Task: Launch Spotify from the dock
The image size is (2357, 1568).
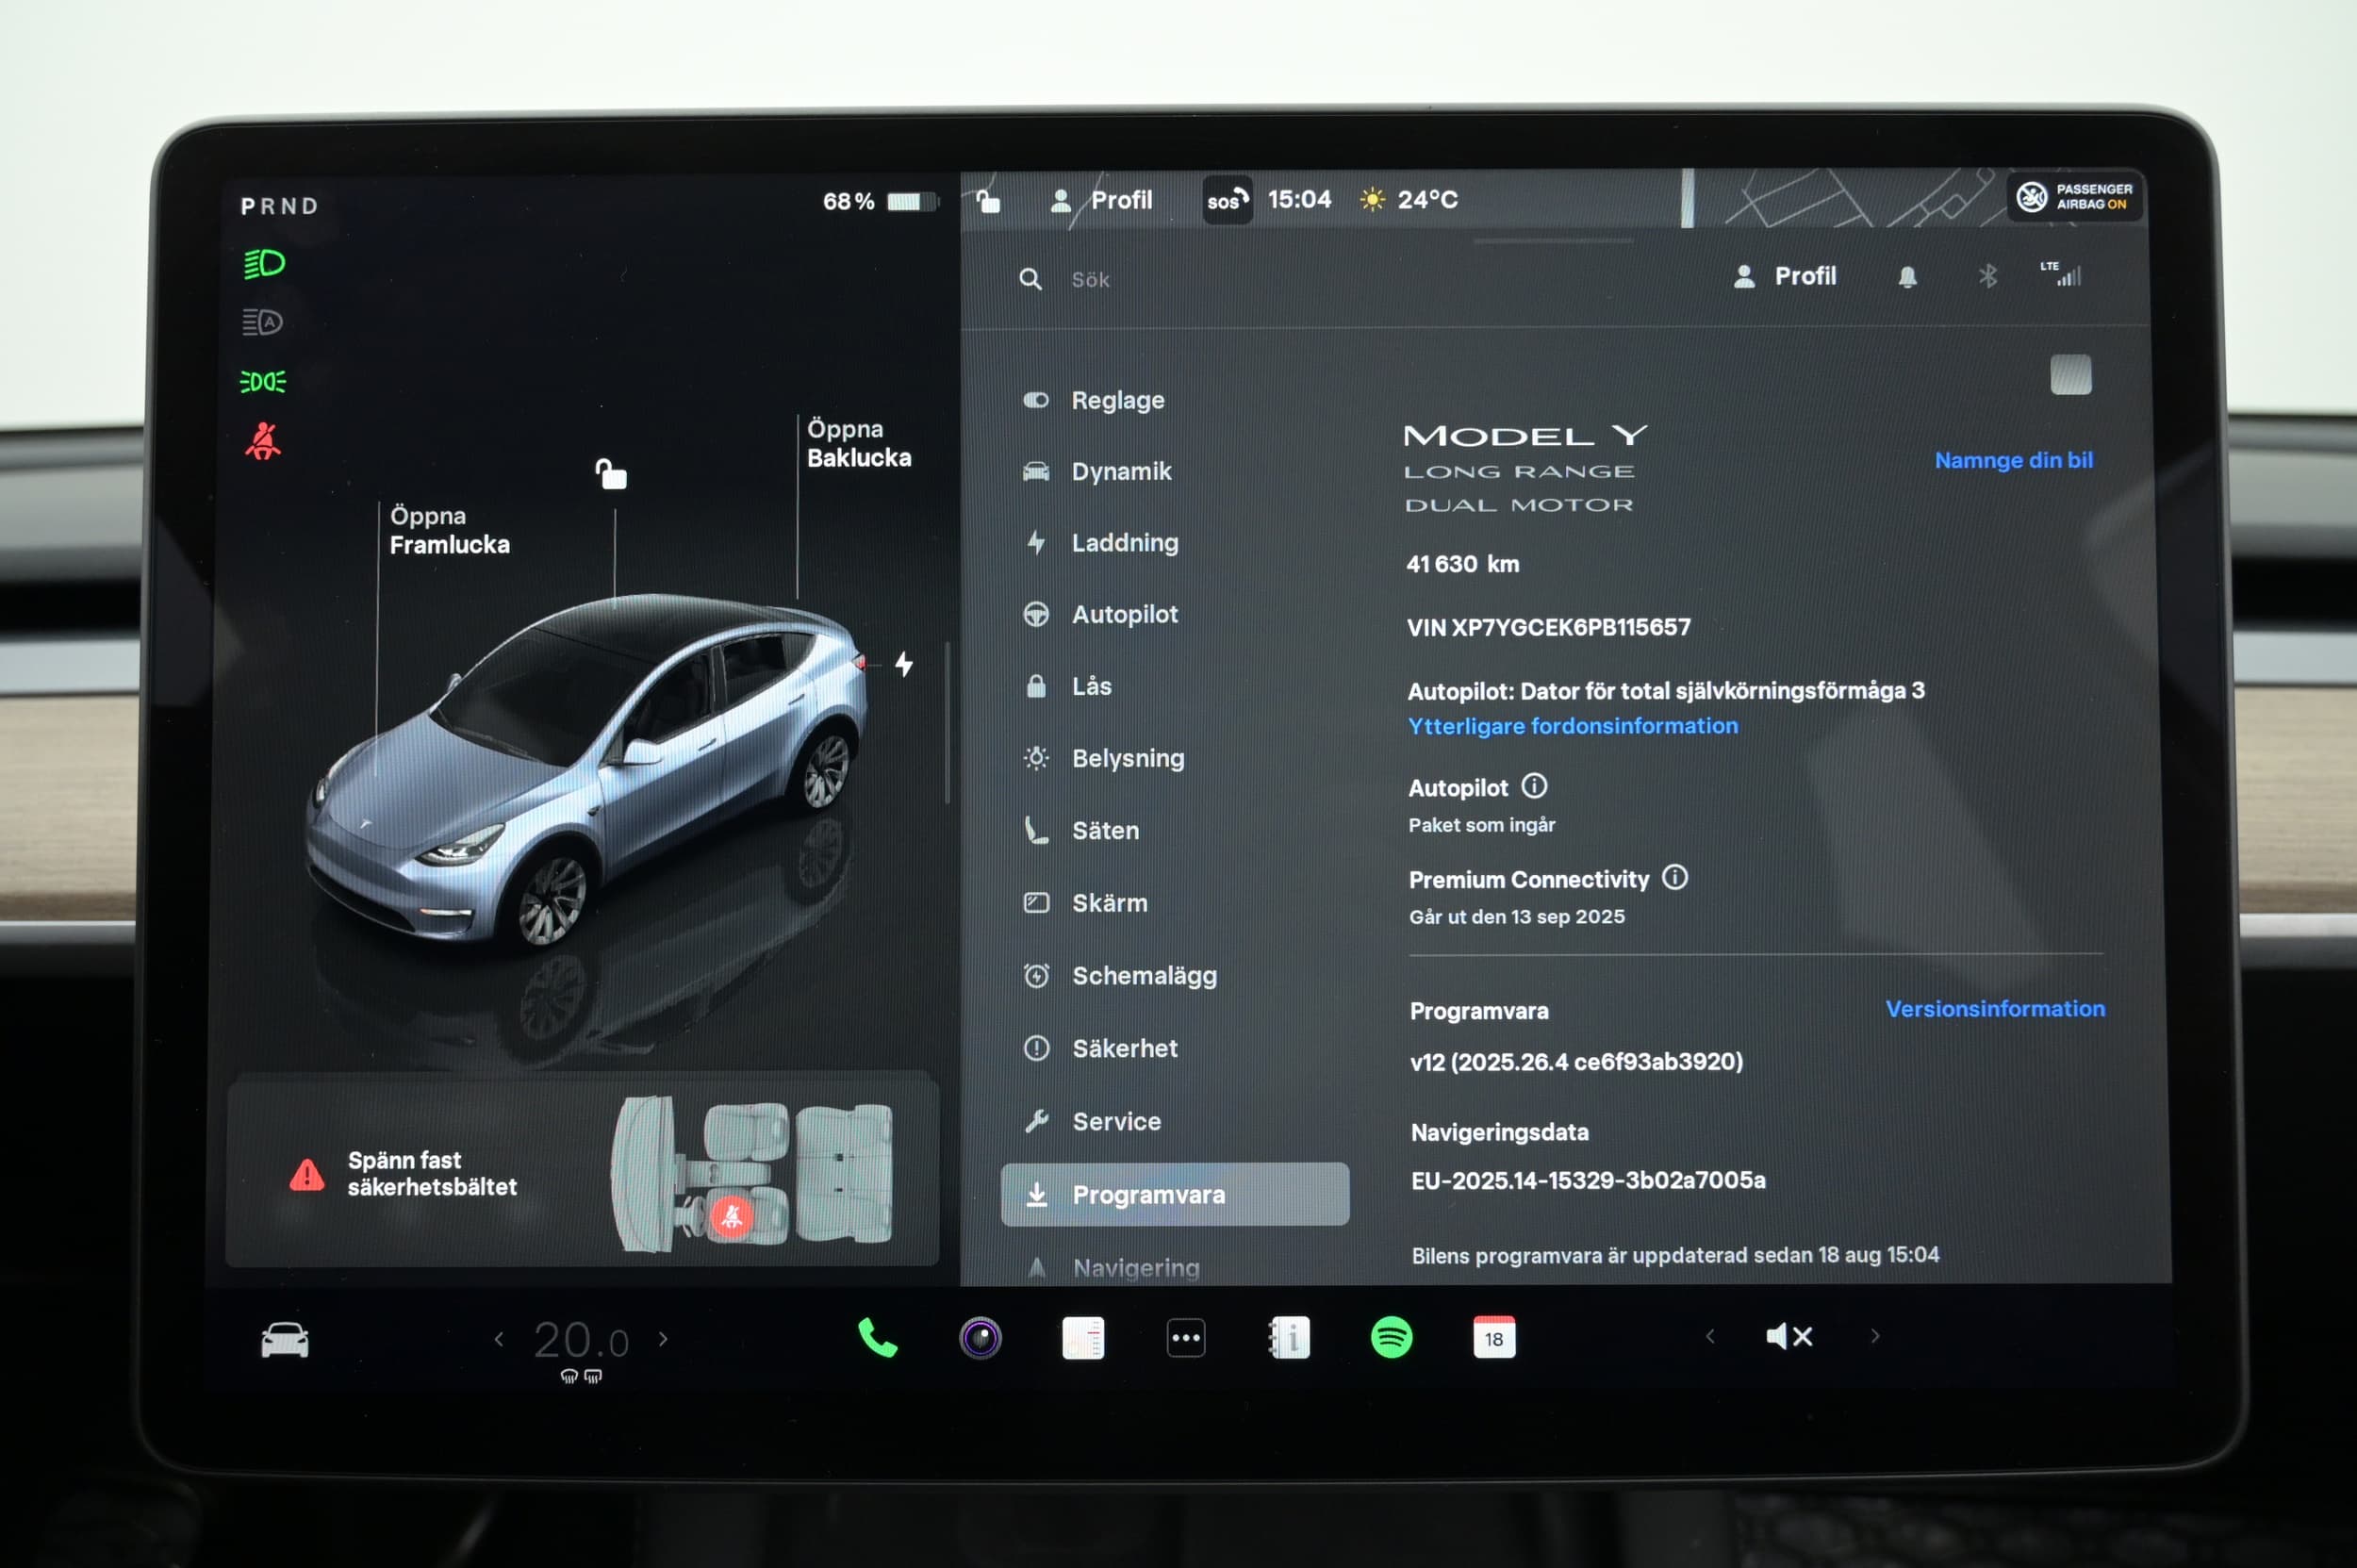Action: point(1391,1337)
